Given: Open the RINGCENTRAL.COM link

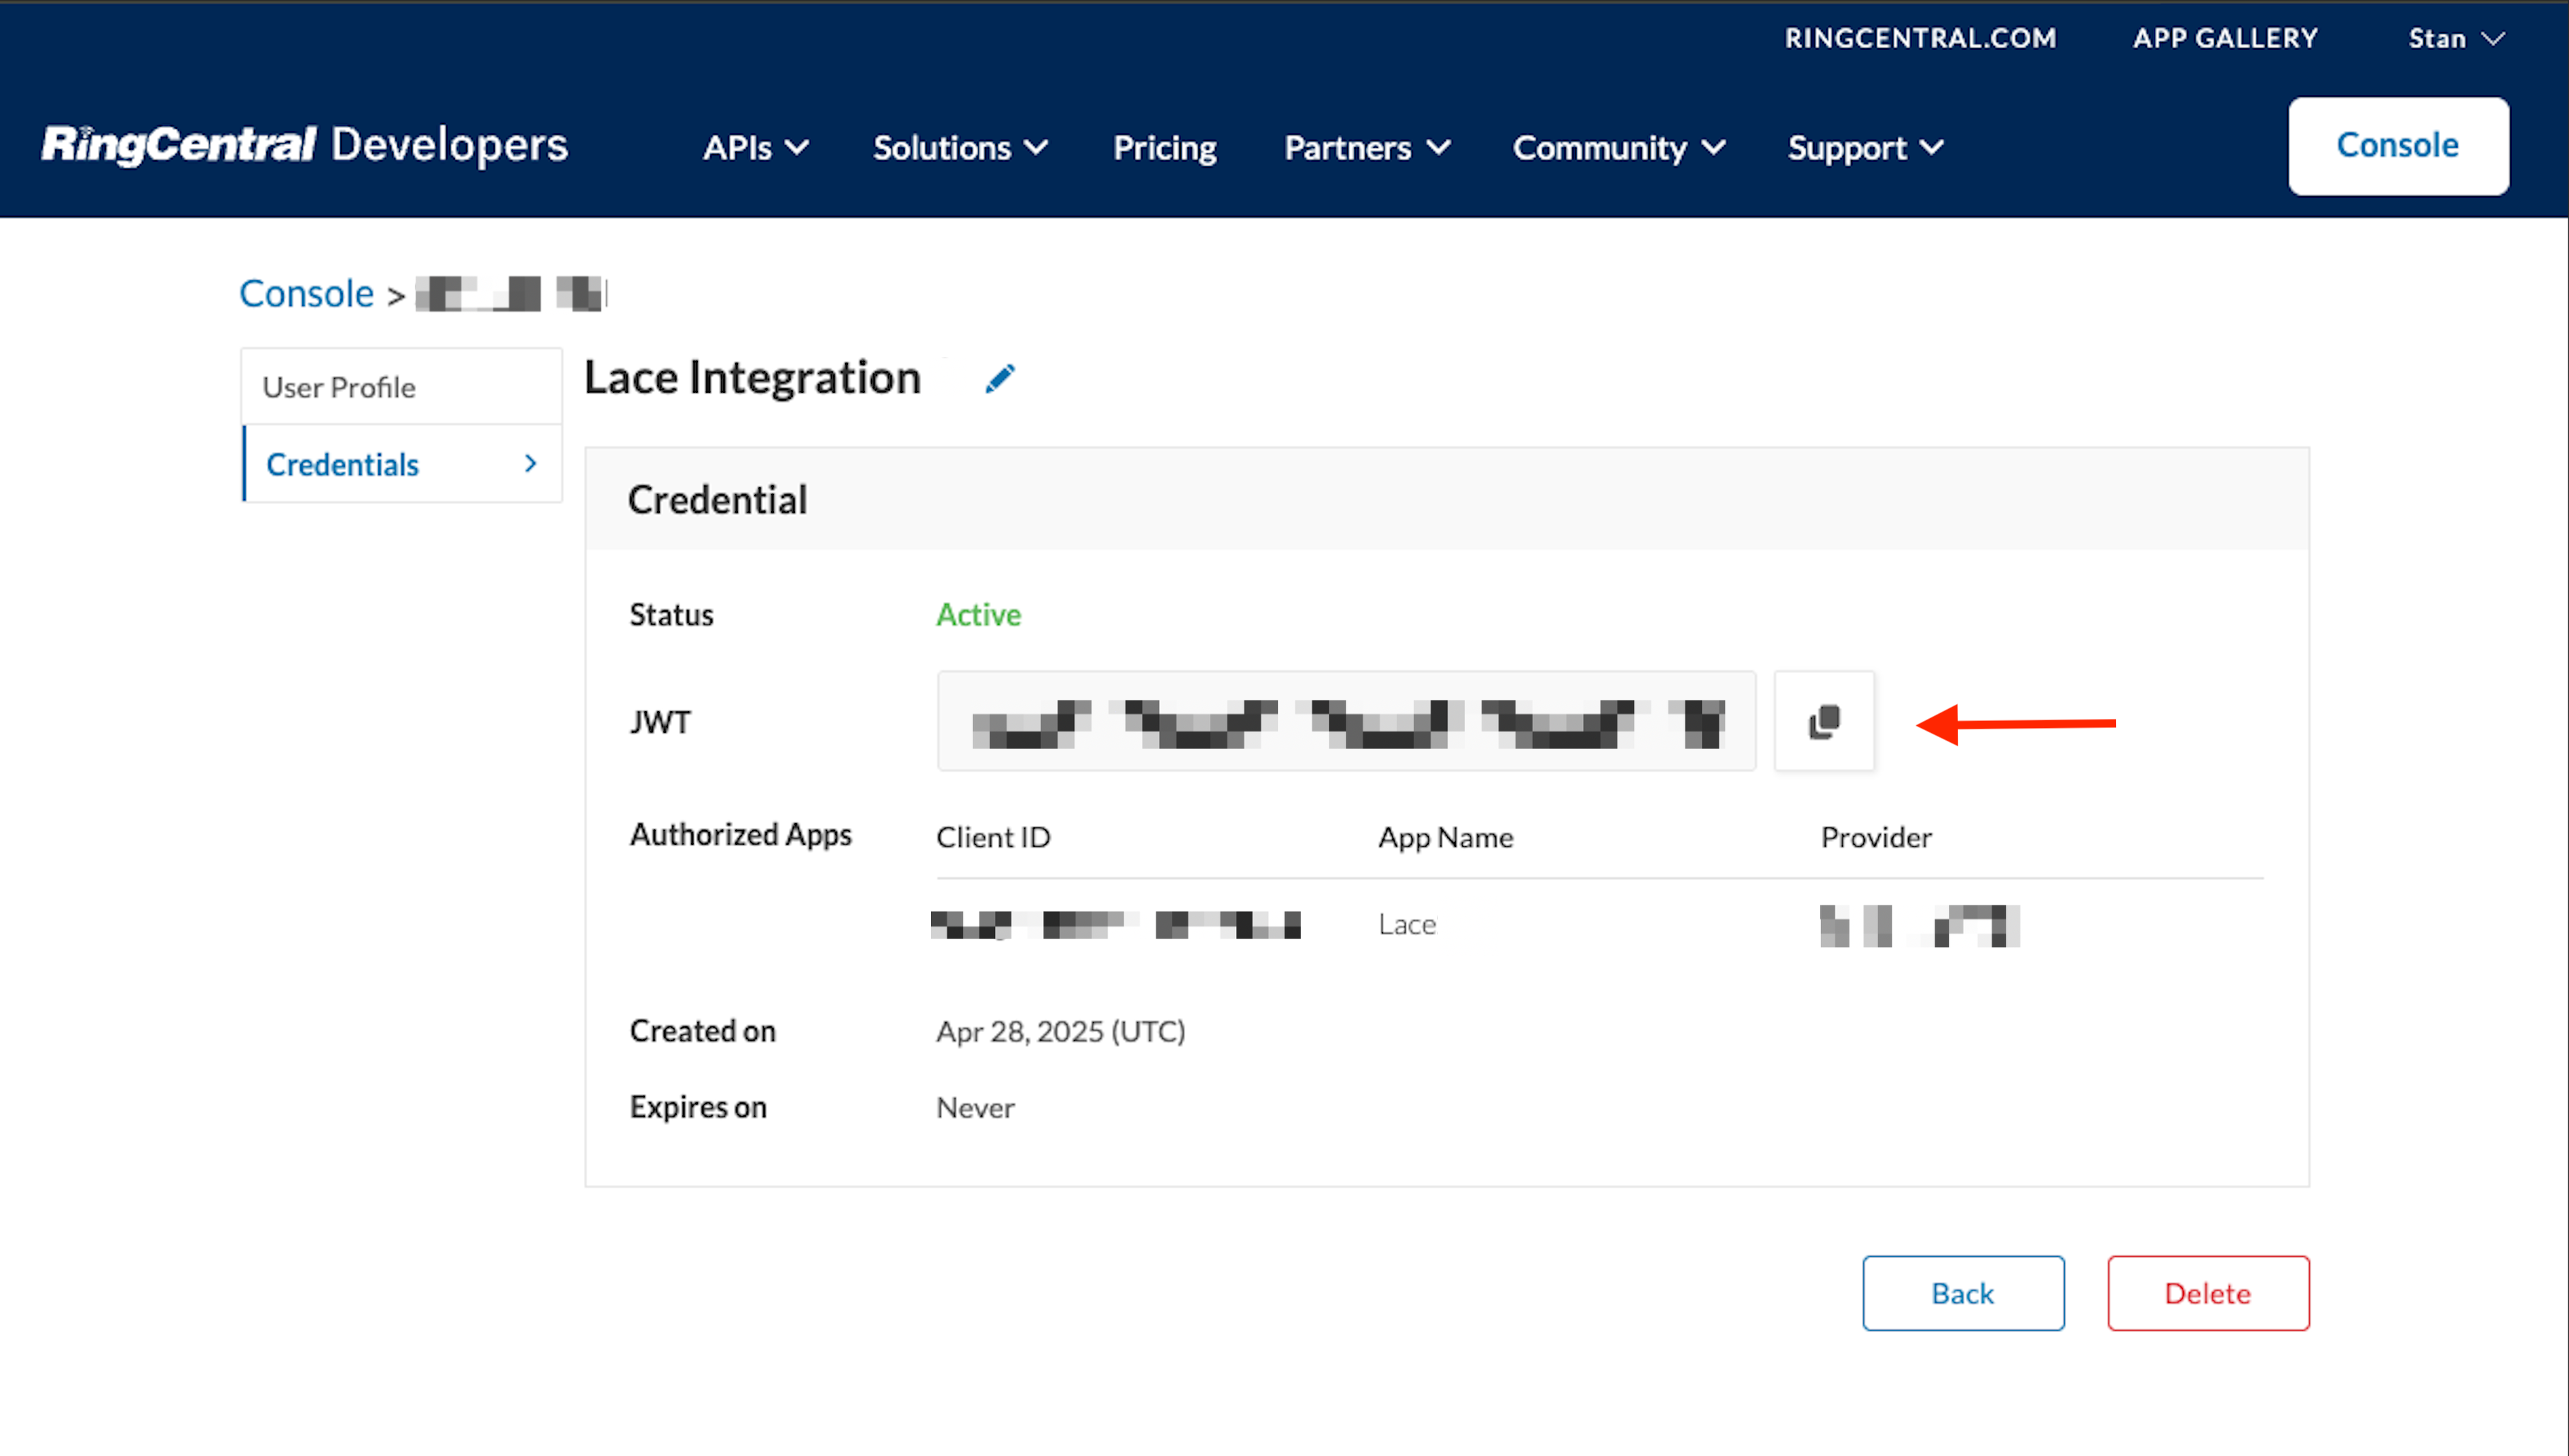Looking at the screenshot, I should (1920, 38).
